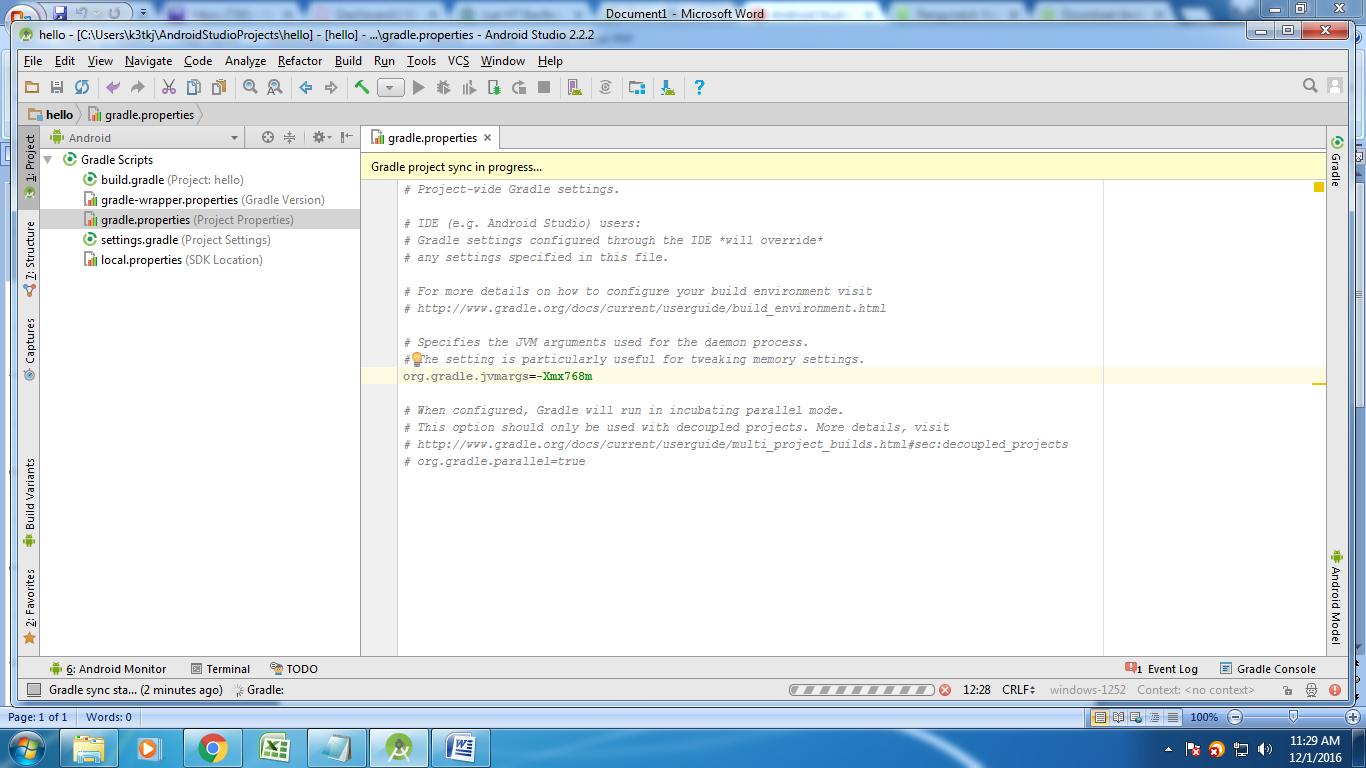Open the run configuration dropdown in the toolbar

391,88
